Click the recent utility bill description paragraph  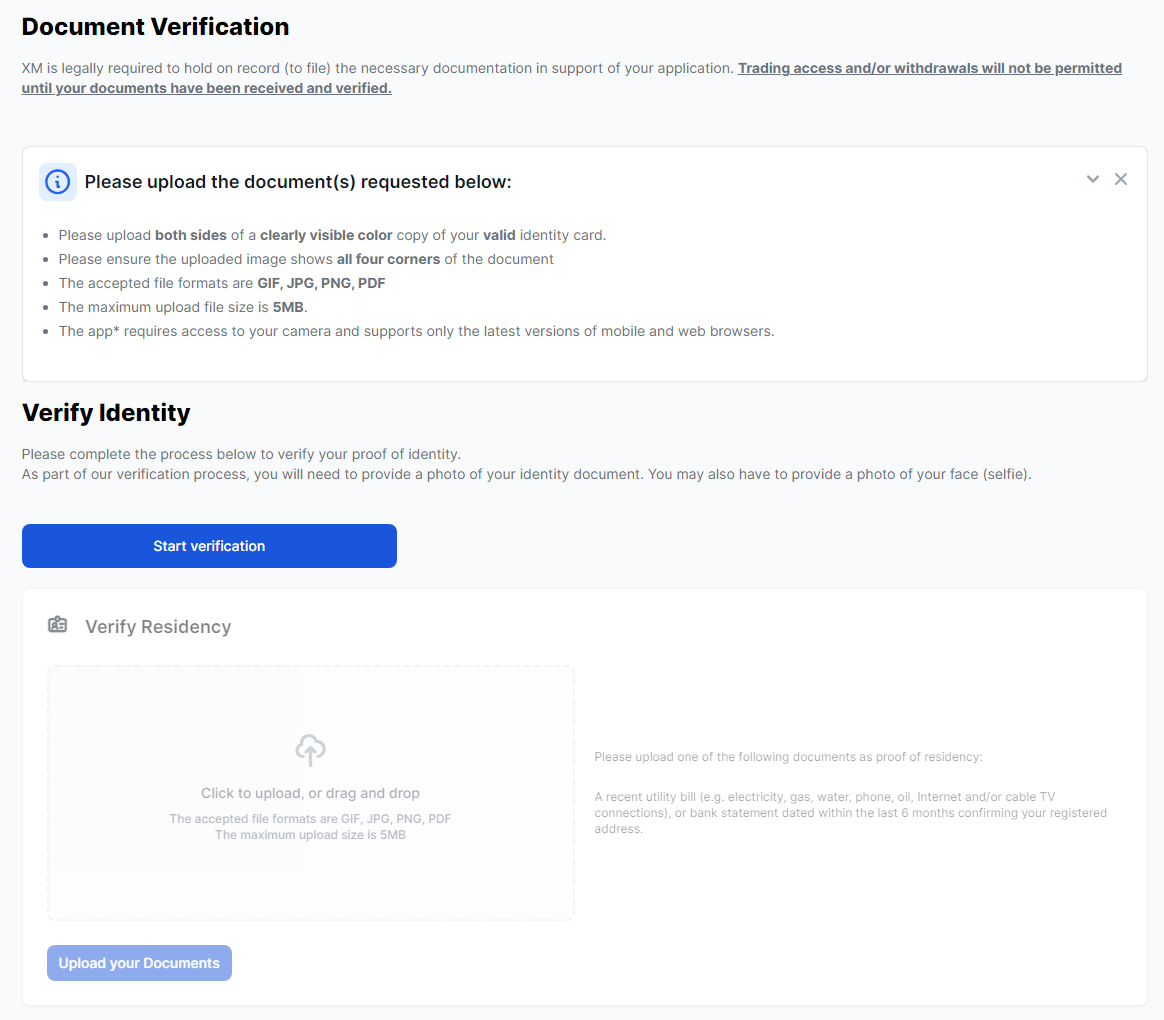[x=850, y=812]
